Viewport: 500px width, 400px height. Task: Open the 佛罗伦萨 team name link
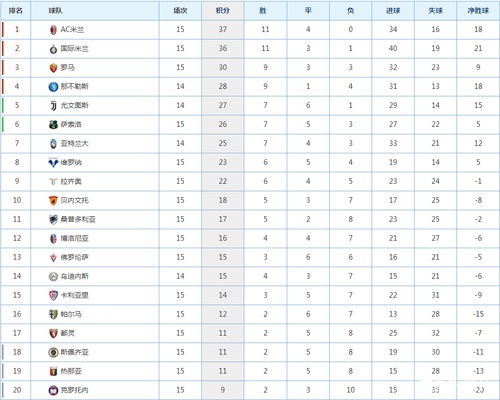pyautogui.click(x=74, y=257)
